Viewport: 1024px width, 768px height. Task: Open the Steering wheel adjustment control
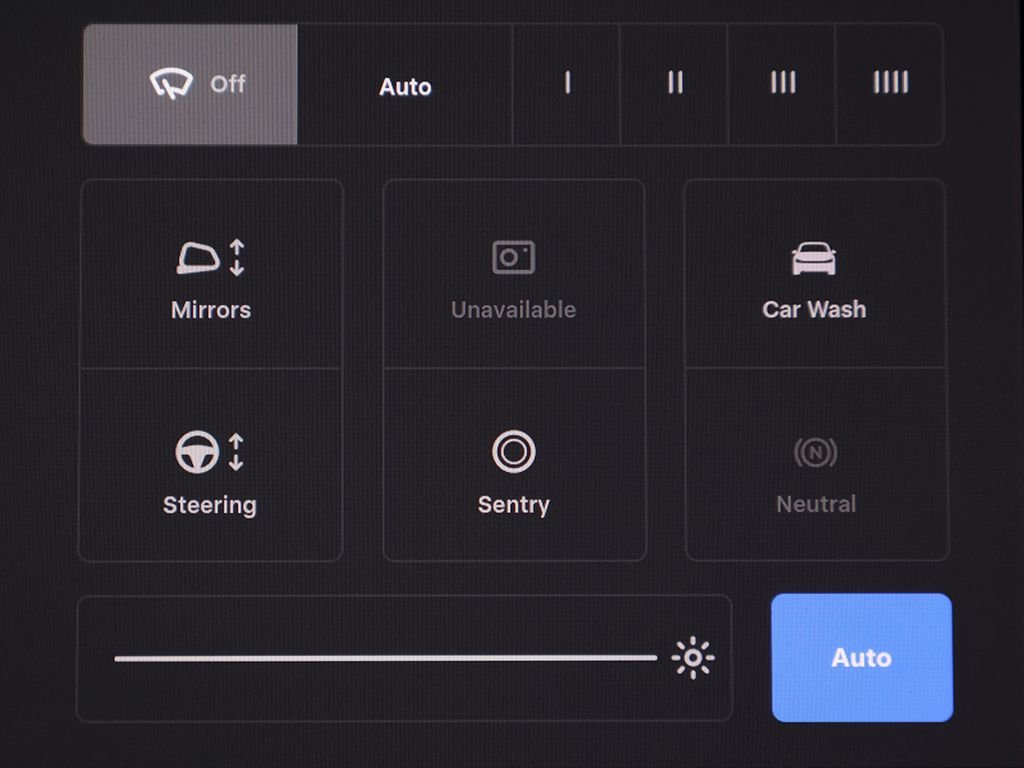click(210, 465)
